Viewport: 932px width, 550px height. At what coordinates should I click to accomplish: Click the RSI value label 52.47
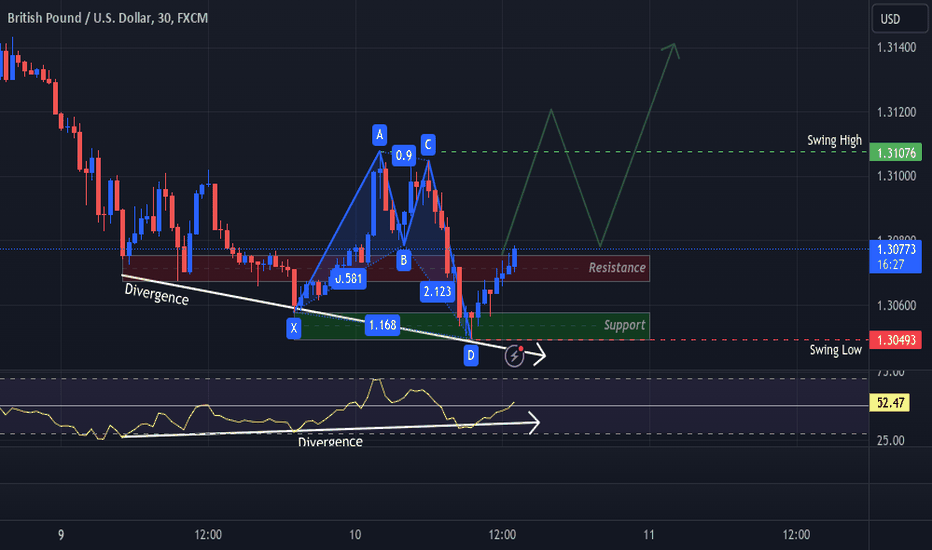tap(889, 403)
